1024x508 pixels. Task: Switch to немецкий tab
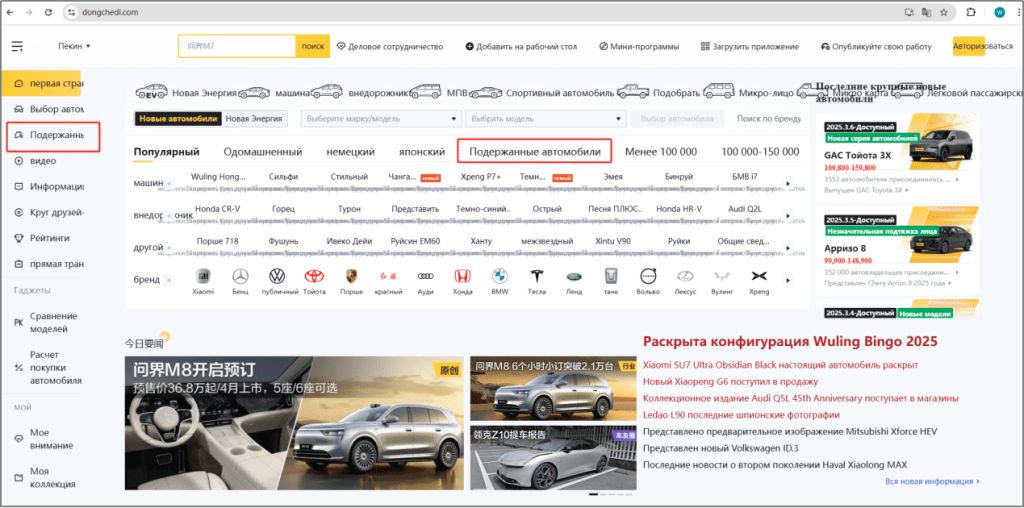pyautogui.click(x=351, y=152)
